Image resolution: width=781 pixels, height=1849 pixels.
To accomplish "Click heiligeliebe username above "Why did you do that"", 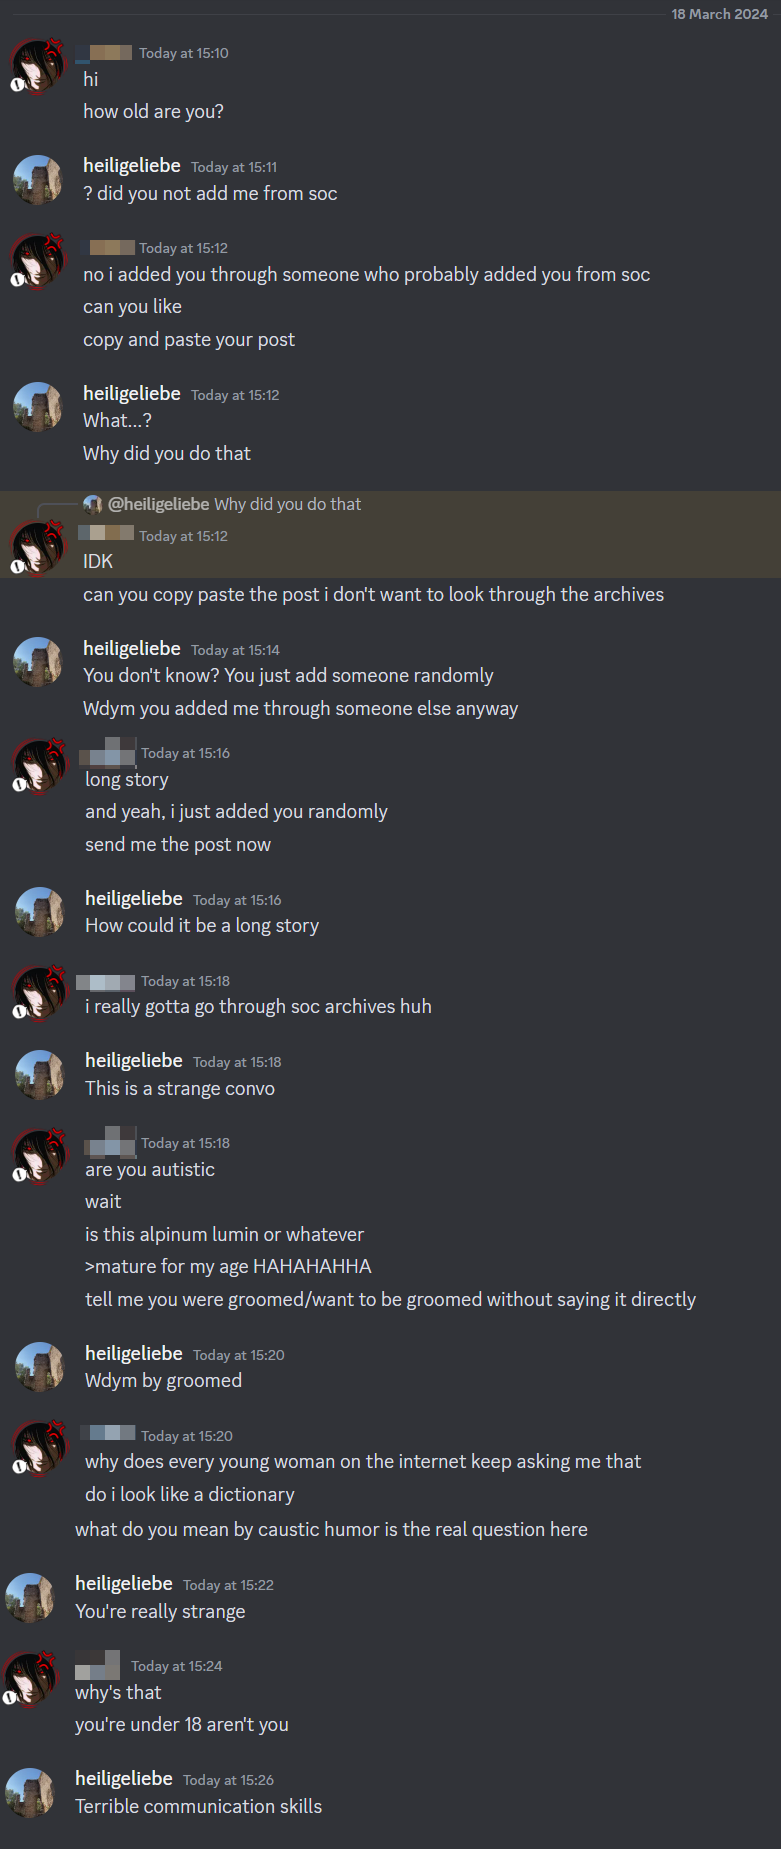I will point(132,394).
